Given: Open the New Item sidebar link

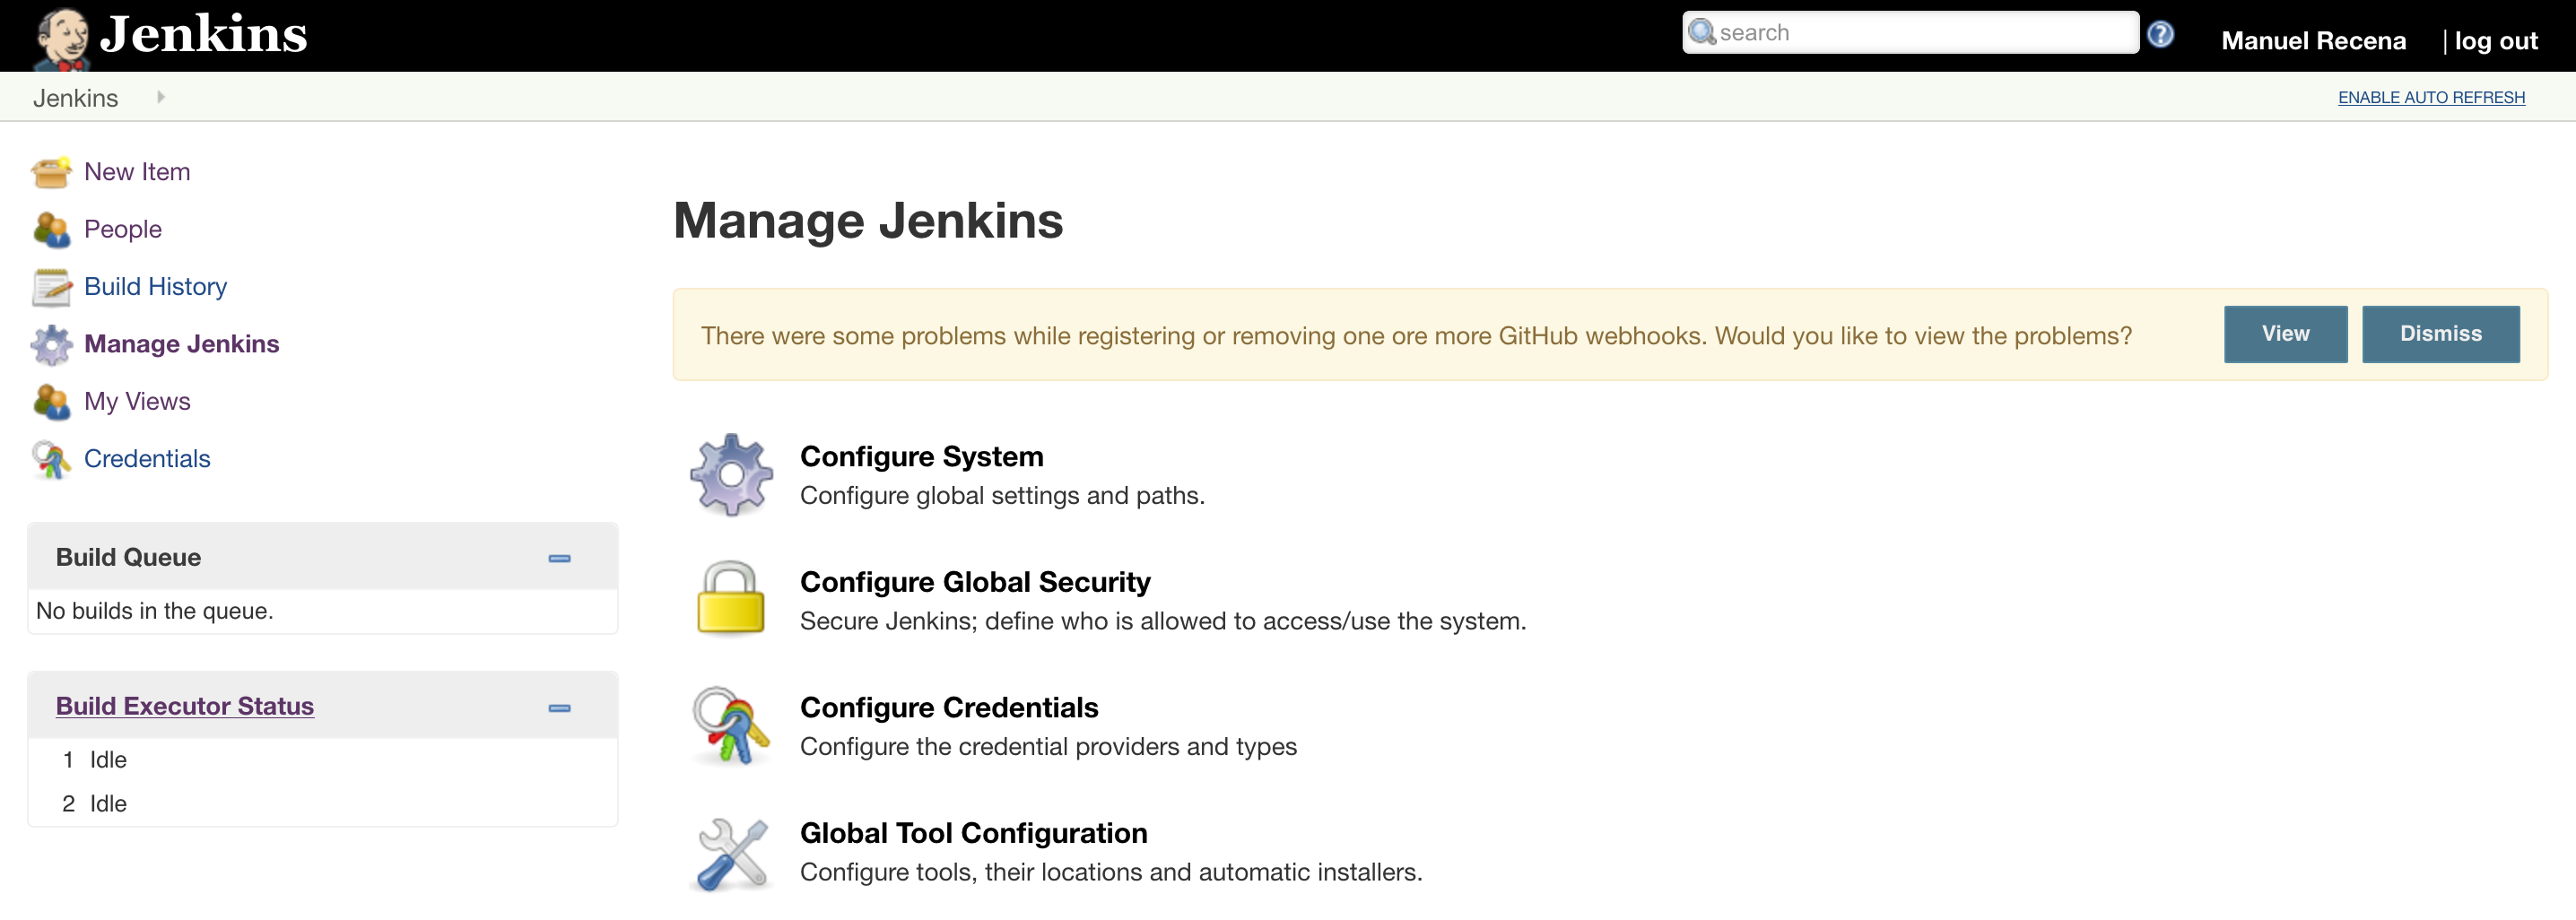Looking at the screenshot, I should (x=137, y=172).
